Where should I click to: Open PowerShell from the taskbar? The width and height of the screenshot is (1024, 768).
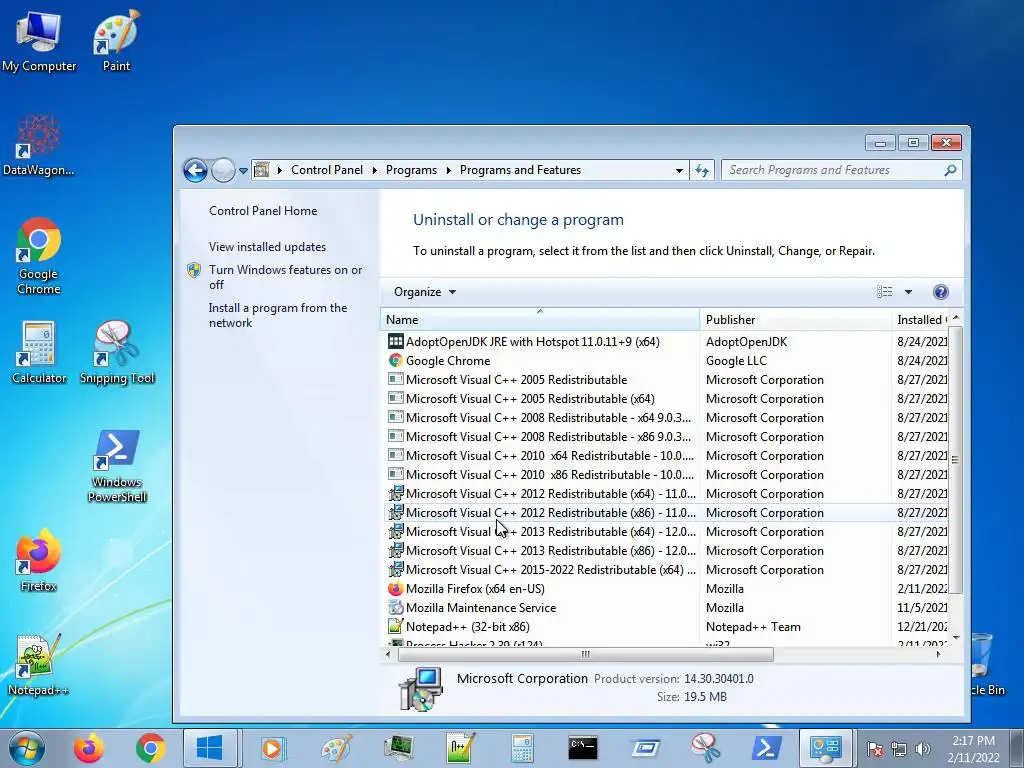(767, 748)
